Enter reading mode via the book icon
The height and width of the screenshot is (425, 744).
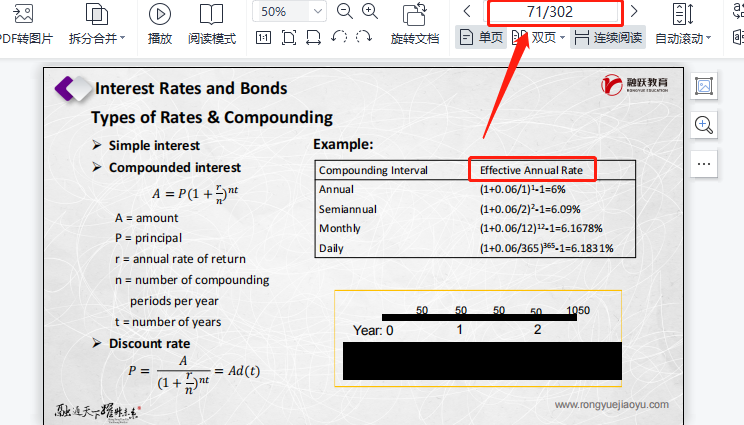211,14
